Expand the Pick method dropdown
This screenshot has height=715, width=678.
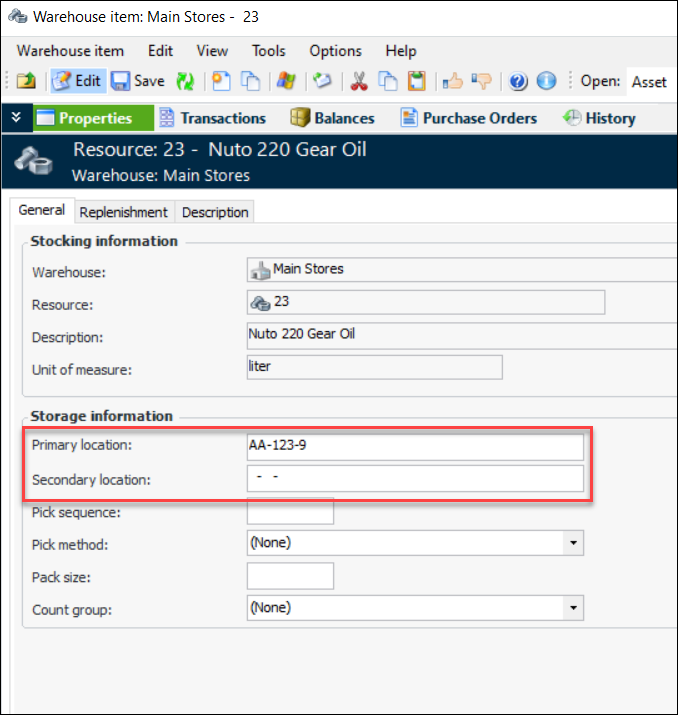573,543
